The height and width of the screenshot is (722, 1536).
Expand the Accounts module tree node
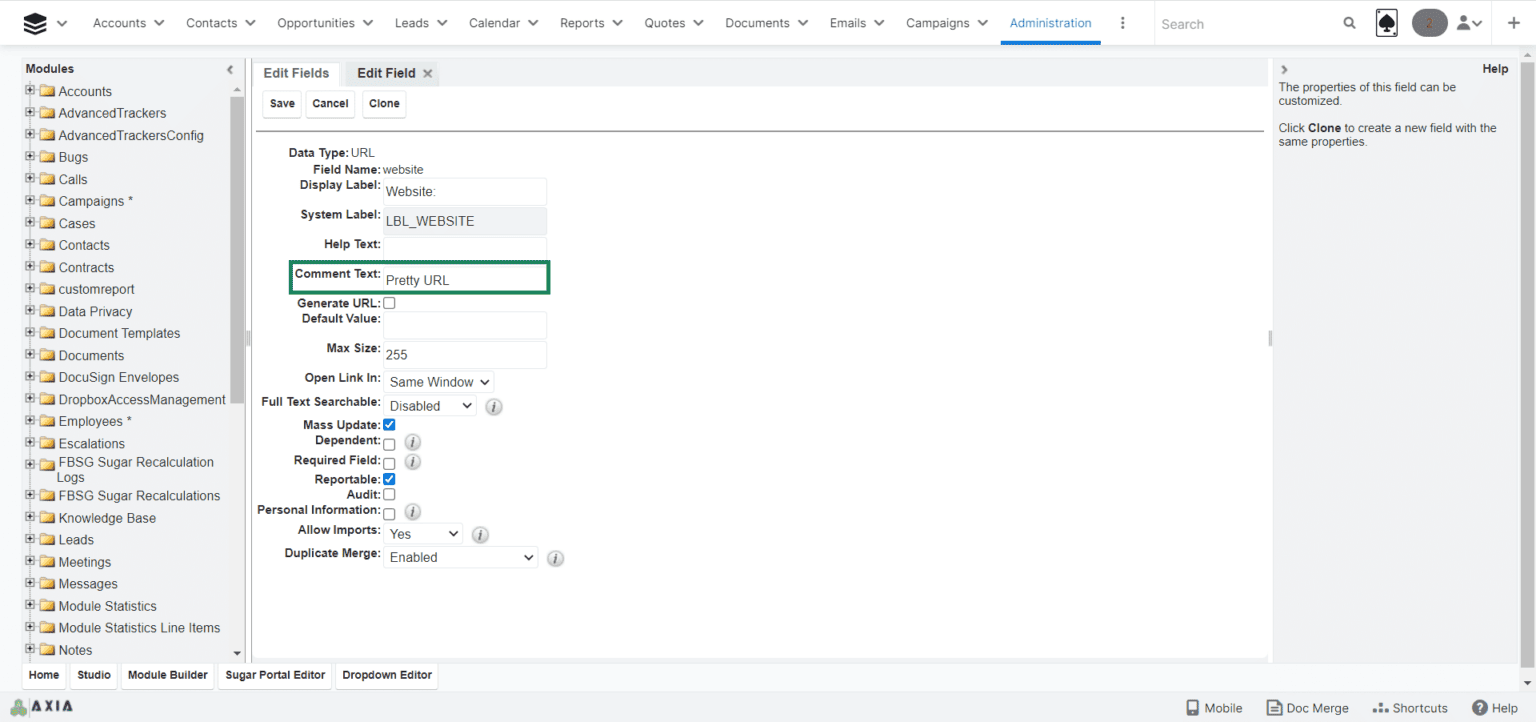pyautogui.click(x=30, y=91)
